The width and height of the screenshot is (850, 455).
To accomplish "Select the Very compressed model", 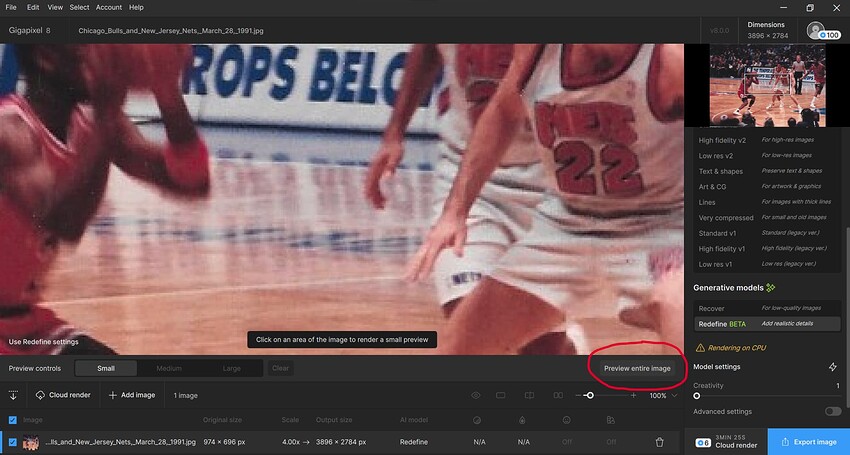I will point(767,217).
